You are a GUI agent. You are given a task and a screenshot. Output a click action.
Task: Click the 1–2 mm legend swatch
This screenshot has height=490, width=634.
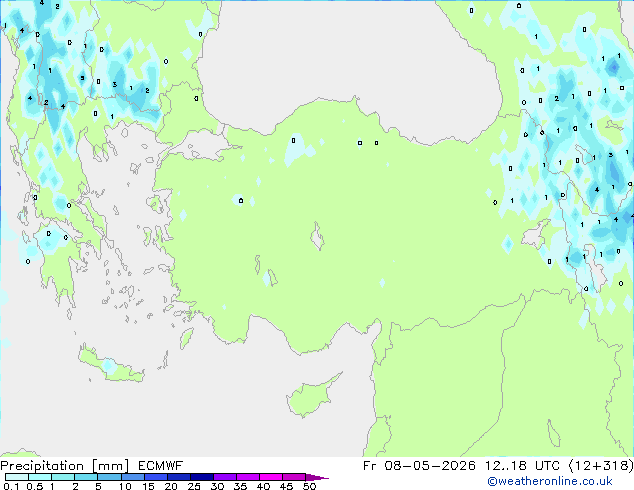[63, 477]
